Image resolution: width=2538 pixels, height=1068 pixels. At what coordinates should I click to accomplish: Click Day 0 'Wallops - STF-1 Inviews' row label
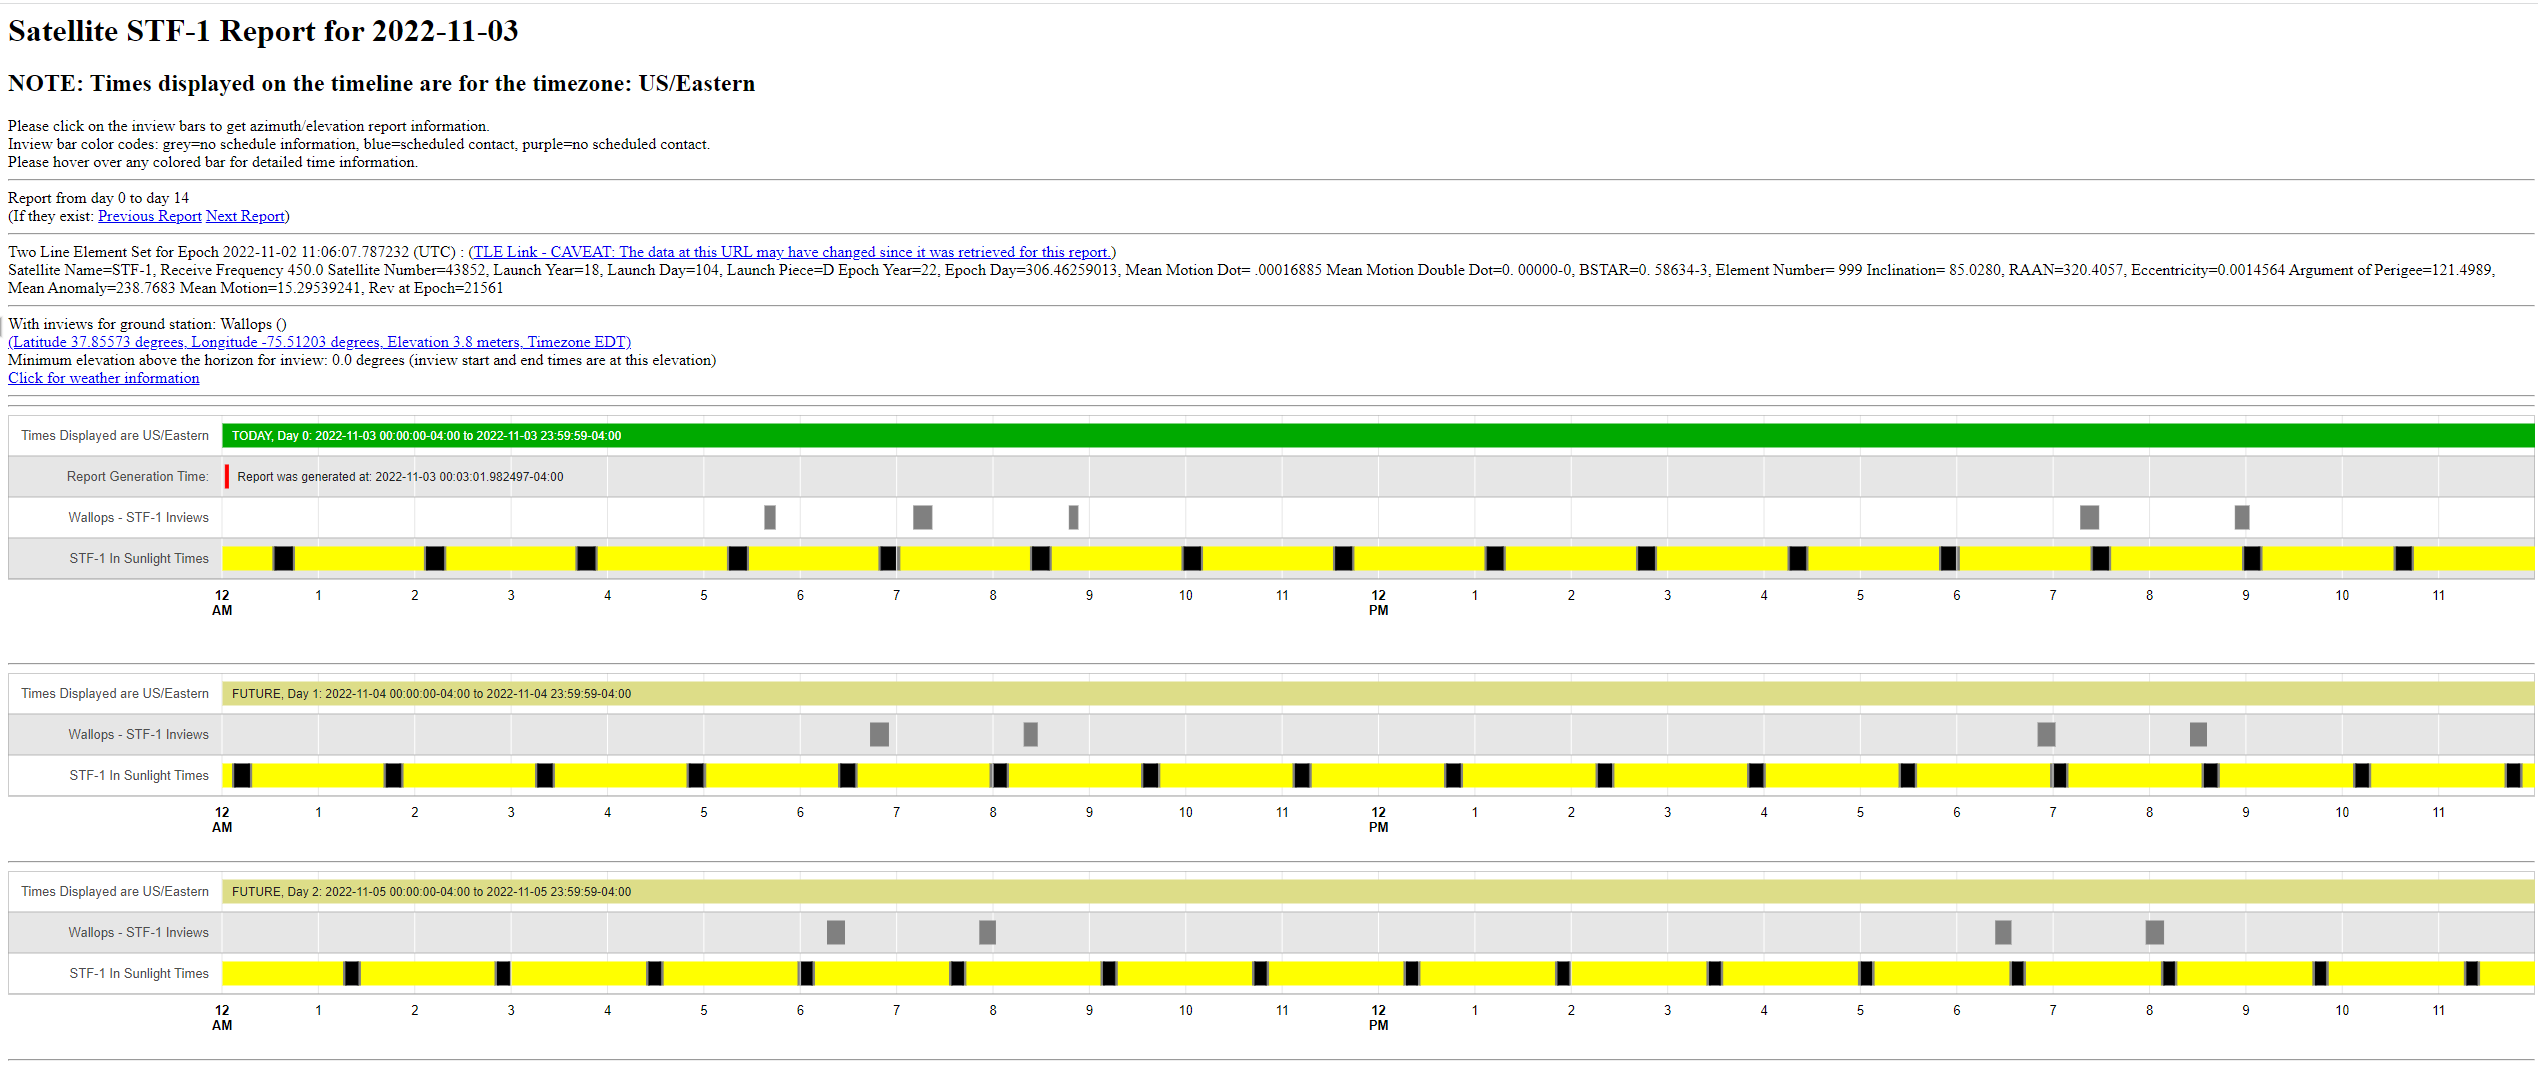pyautogui.click(x=139, y=517)
